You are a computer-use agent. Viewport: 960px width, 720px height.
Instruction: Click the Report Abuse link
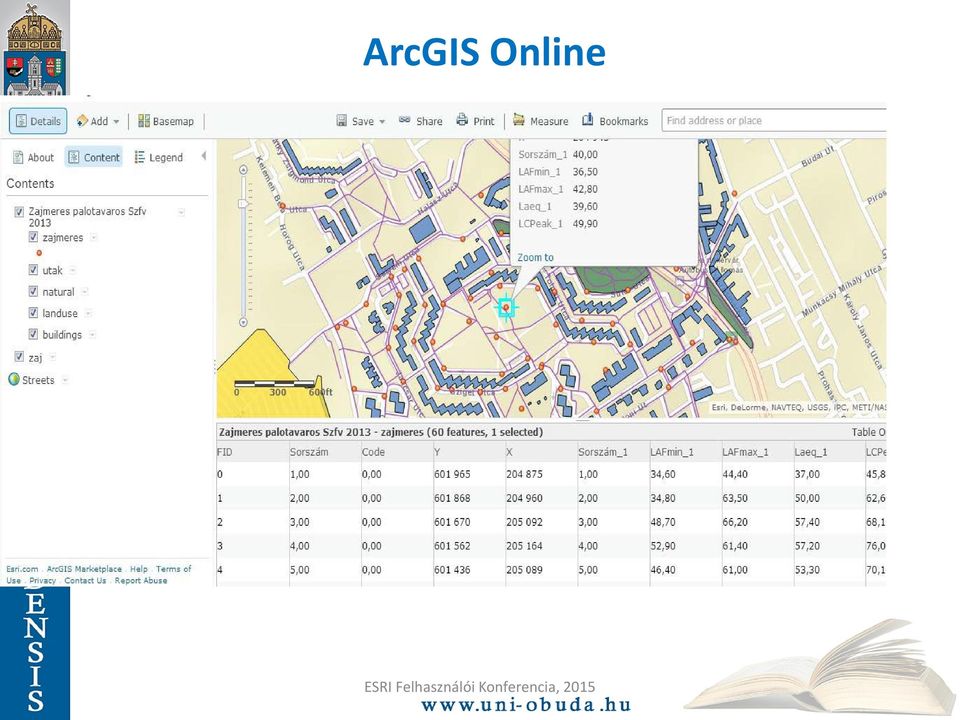pos(141,580)
